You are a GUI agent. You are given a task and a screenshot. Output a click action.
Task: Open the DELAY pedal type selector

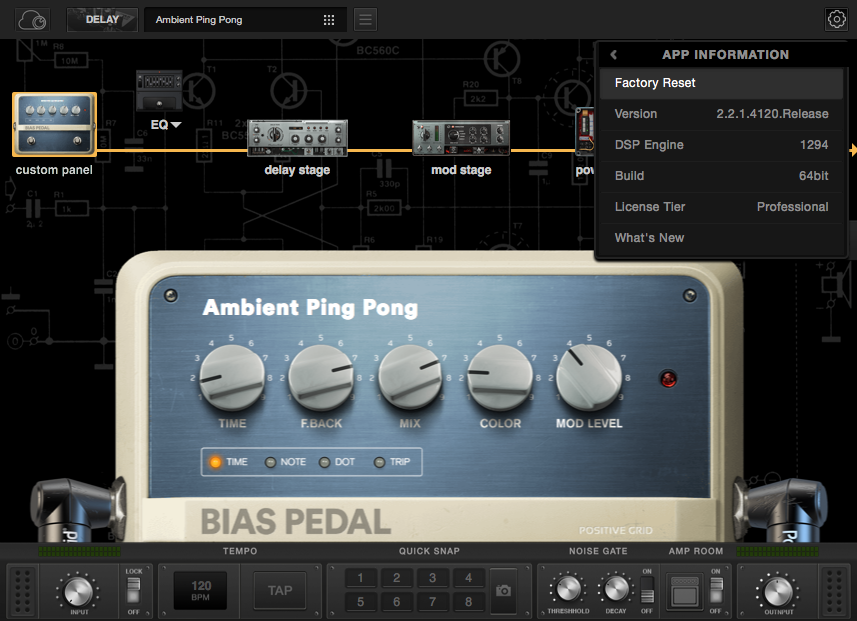pyautogui.click(x=102, y=20)
